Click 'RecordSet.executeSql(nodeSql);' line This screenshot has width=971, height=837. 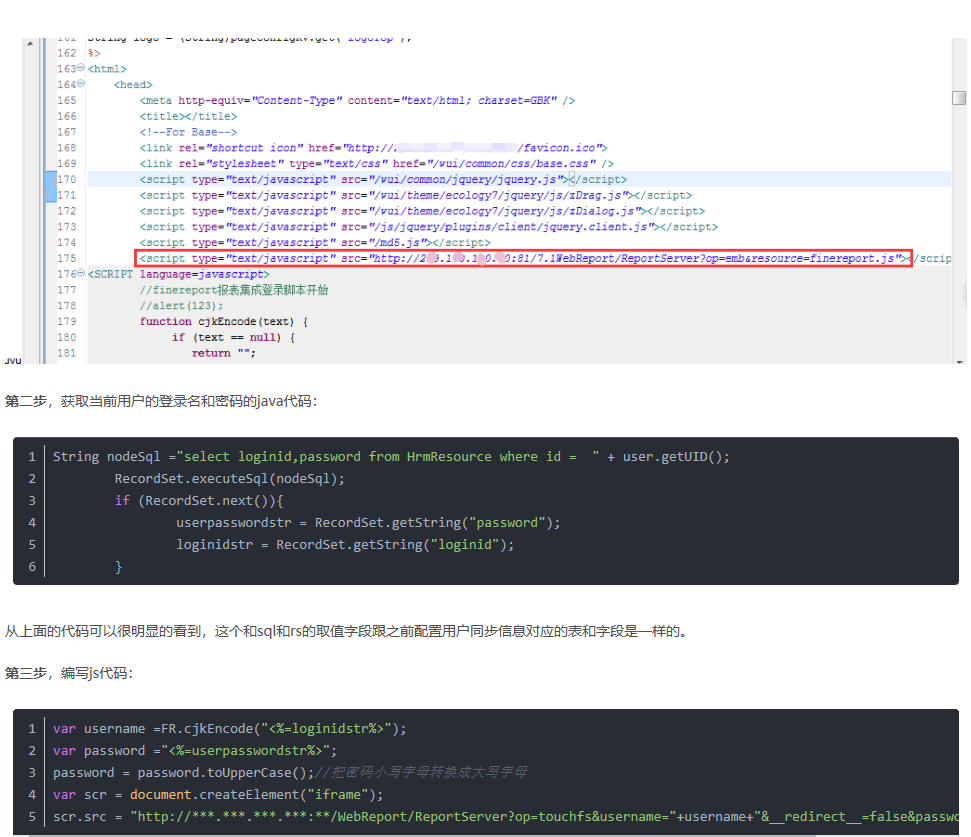[x=229, y=479]
